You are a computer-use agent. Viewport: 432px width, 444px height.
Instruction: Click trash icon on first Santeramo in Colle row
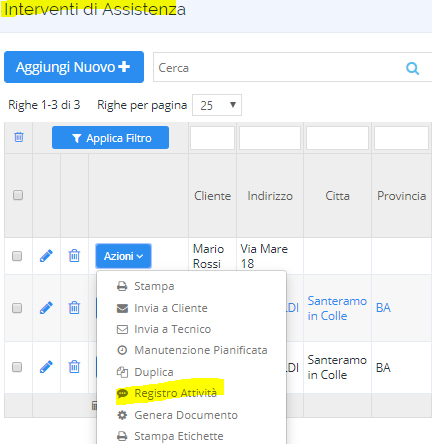click(x=74, y=308)
